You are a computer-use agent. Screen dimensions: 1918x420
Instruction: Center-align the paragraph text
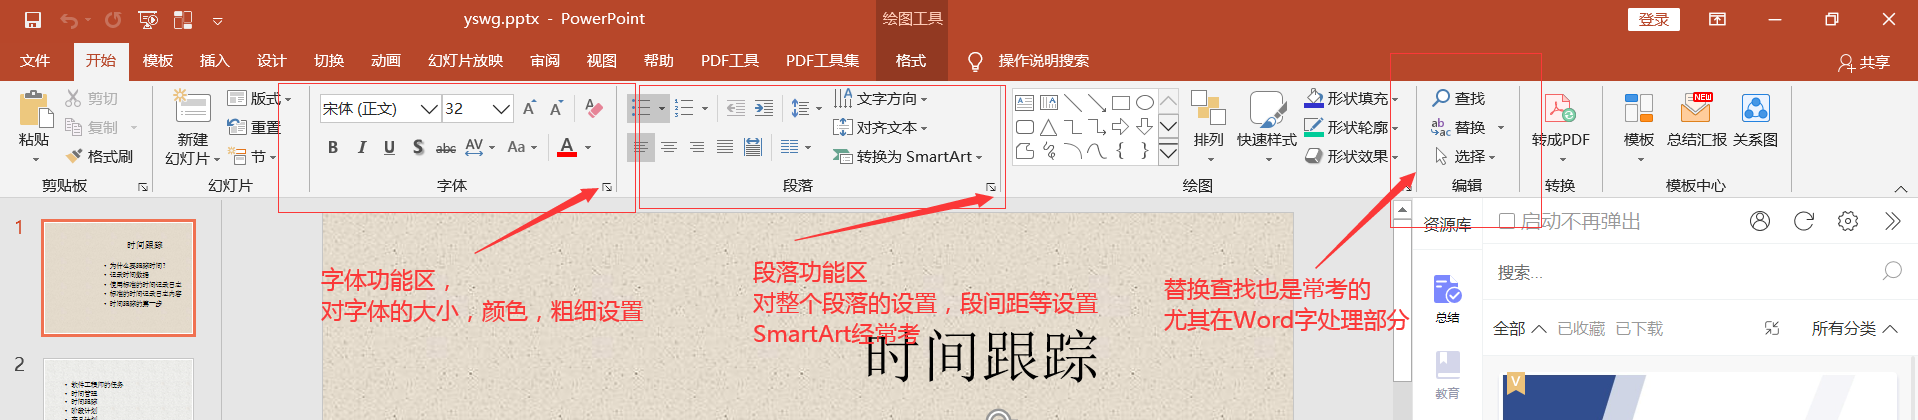point(669,148)
